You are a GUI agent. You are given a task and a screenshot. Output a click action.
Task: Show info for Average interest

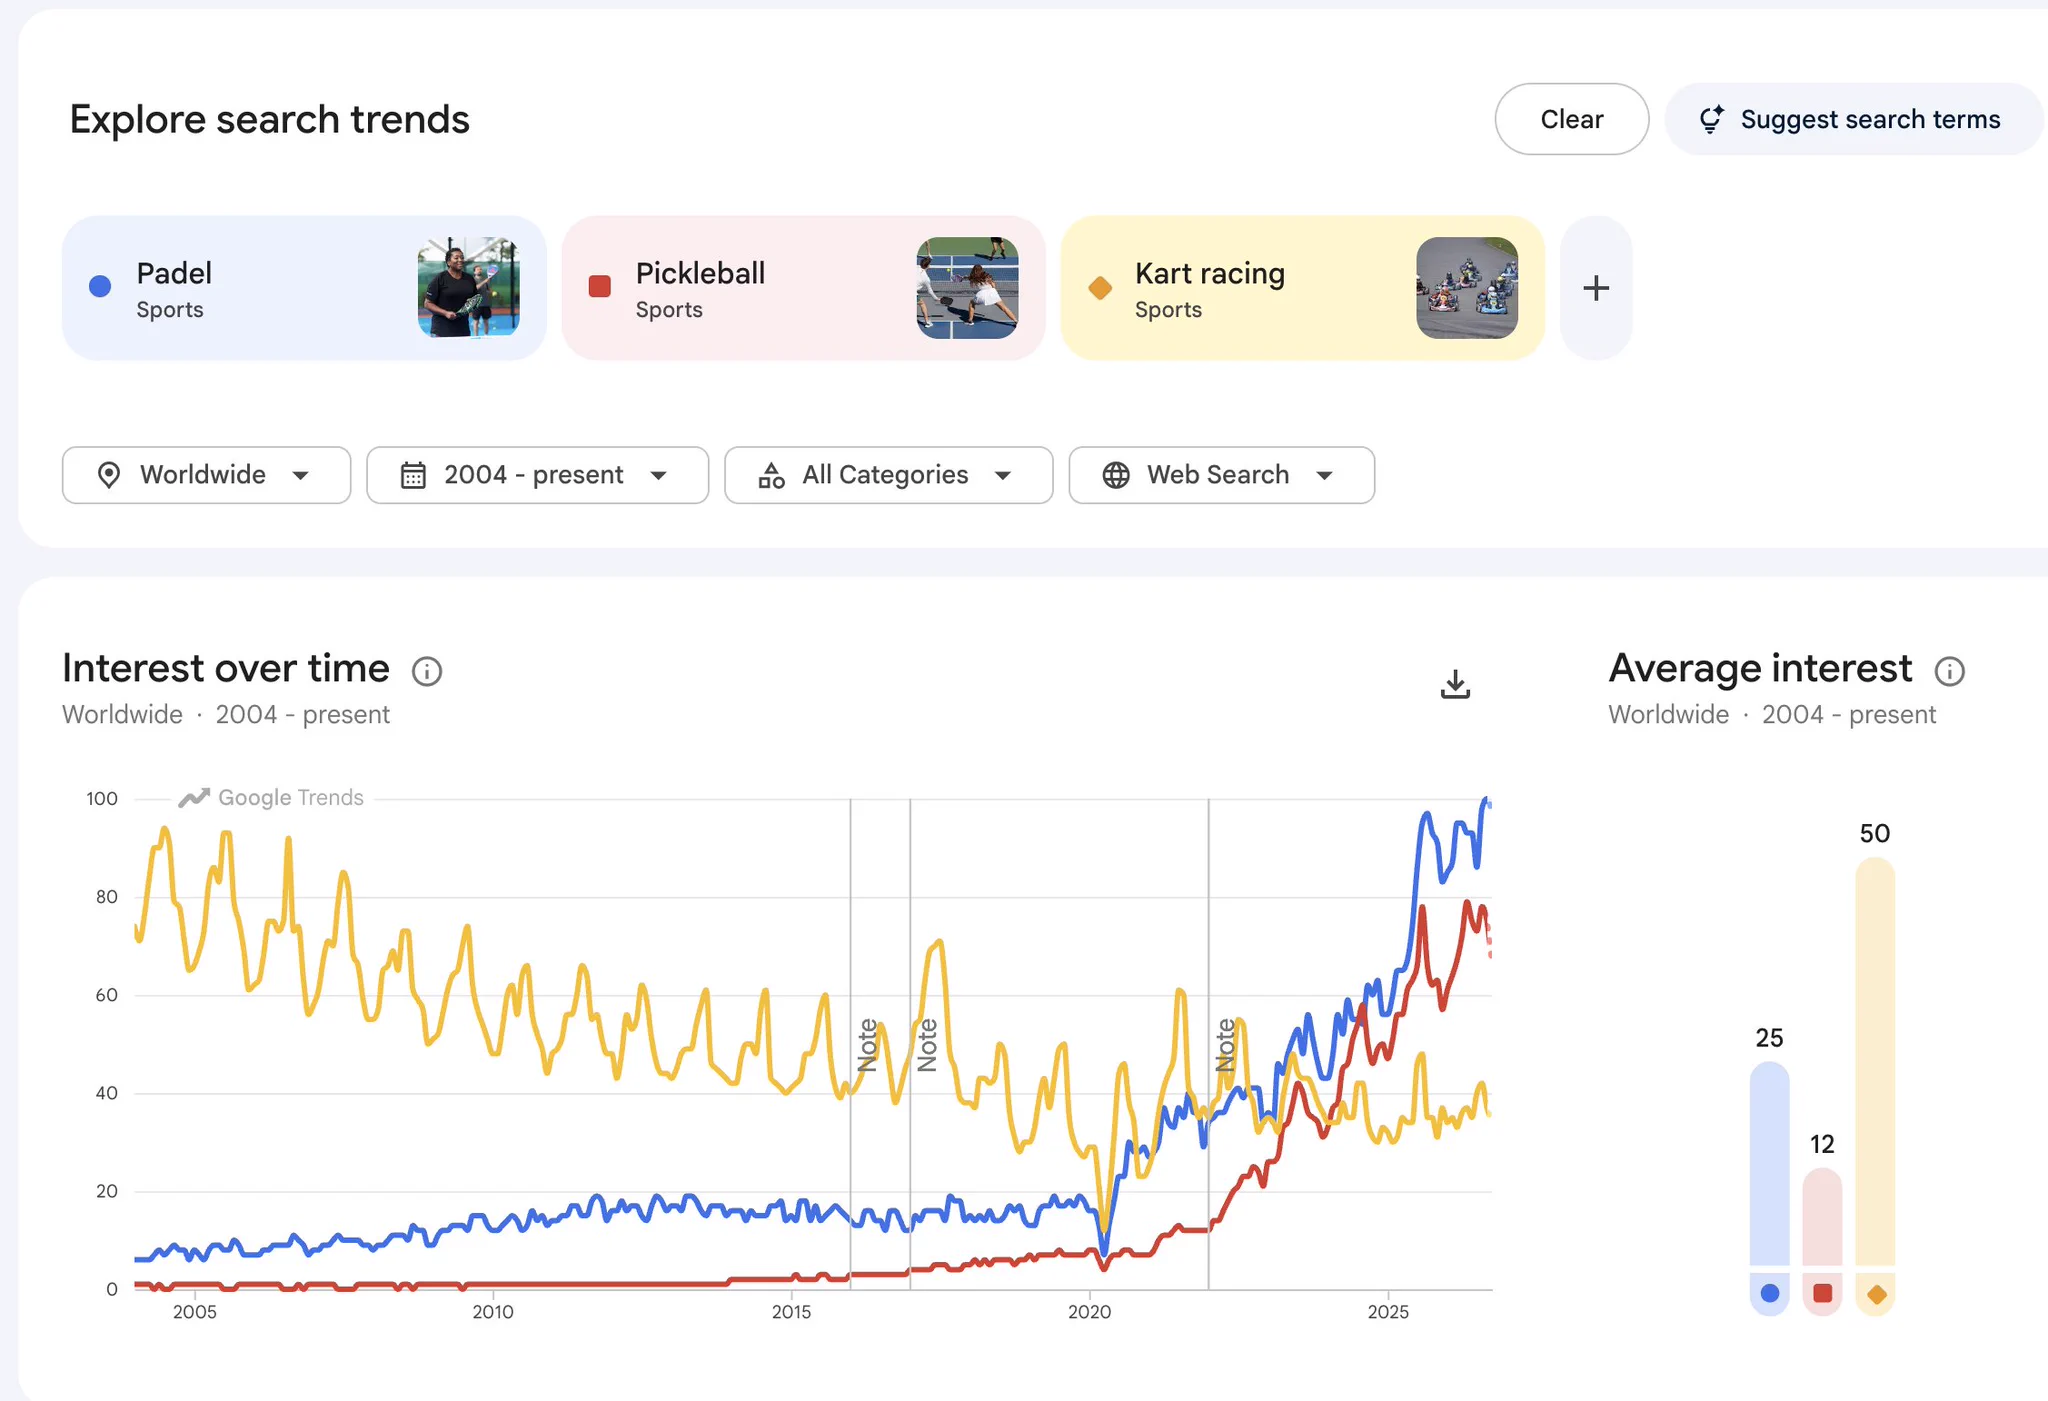1949,671
